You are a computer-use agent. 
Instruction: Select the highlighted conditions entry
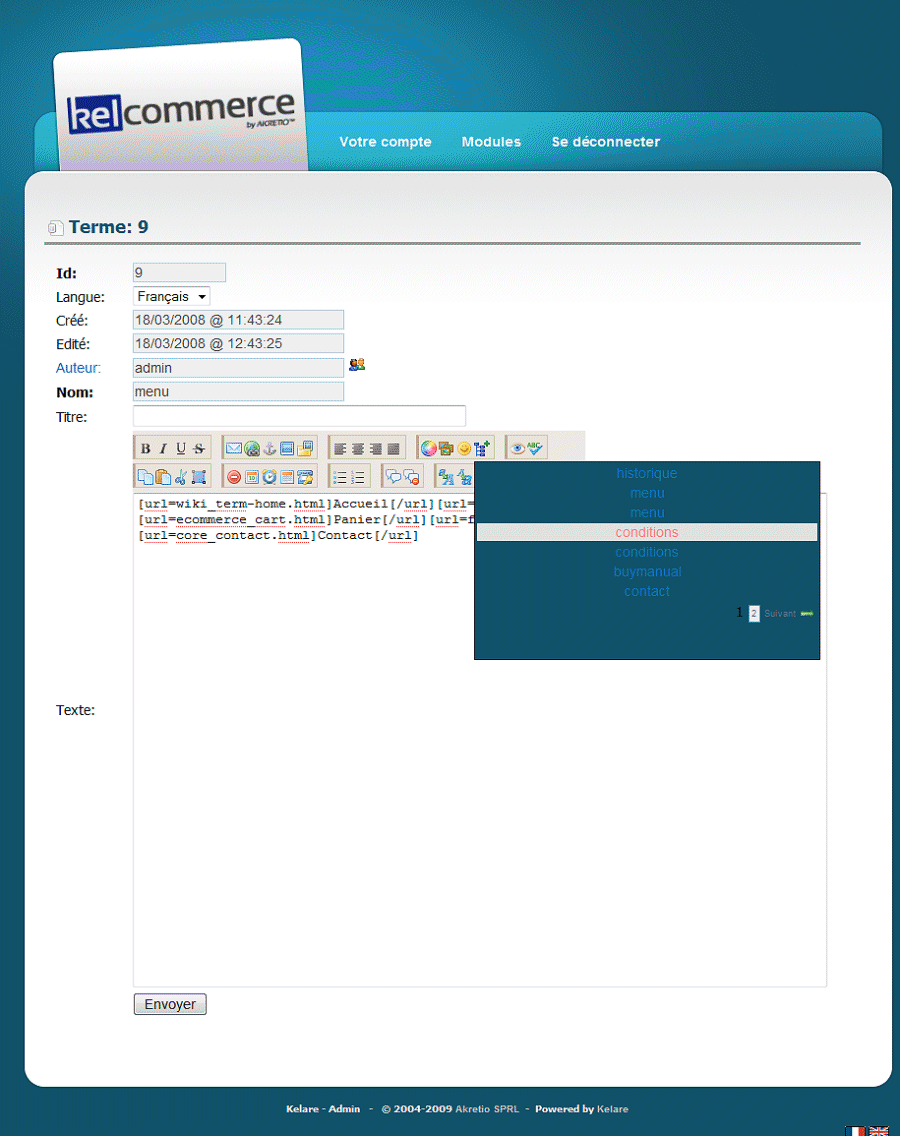click(647, 533)
